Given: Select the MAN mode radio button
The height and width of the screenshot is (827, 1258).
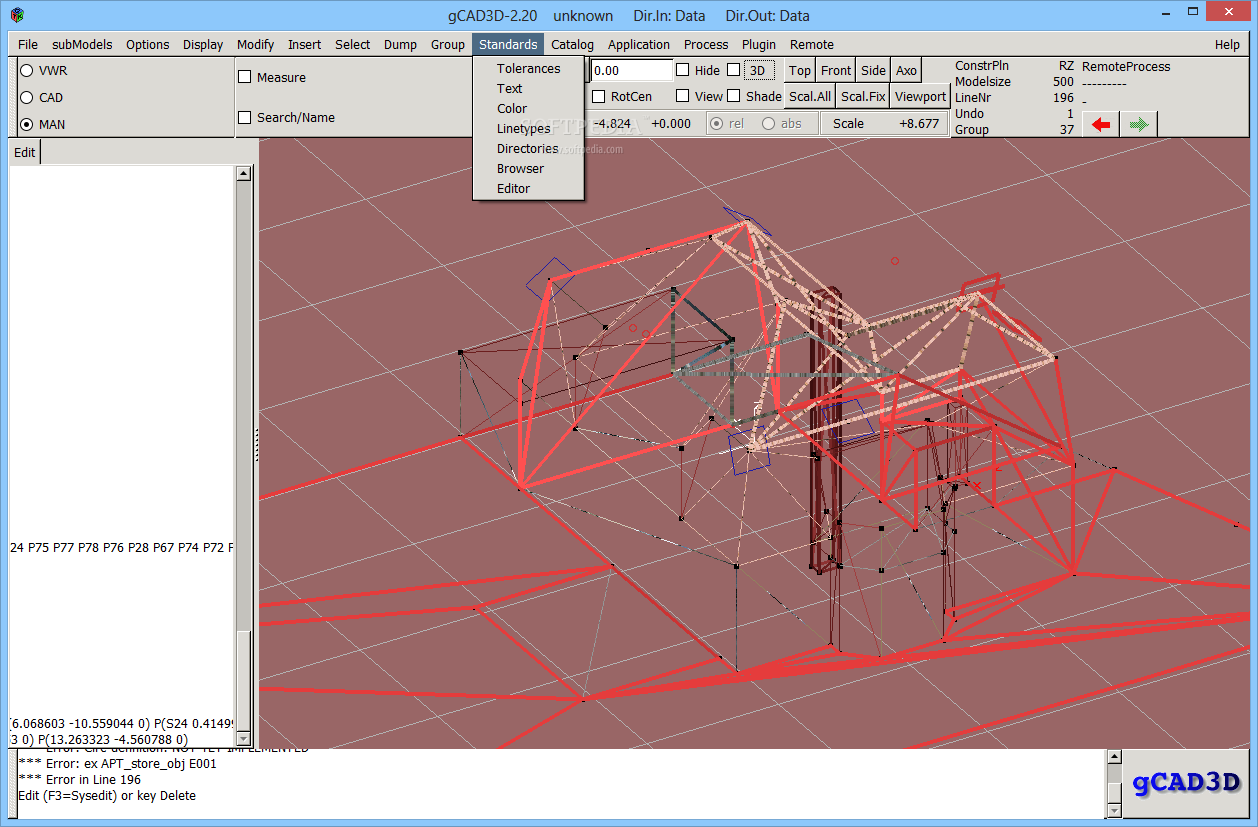Looking at the screenshot, I should click(27, 125).
